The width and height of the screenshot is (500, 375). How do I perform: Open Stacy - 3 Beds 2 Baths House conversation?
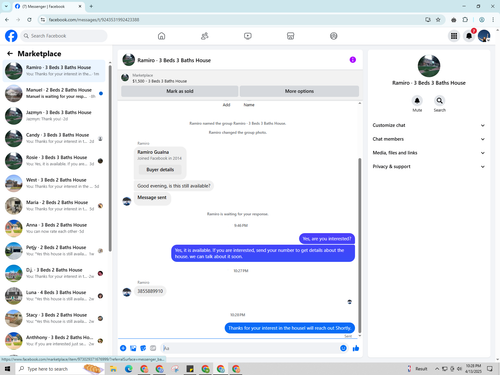point(54,318)
